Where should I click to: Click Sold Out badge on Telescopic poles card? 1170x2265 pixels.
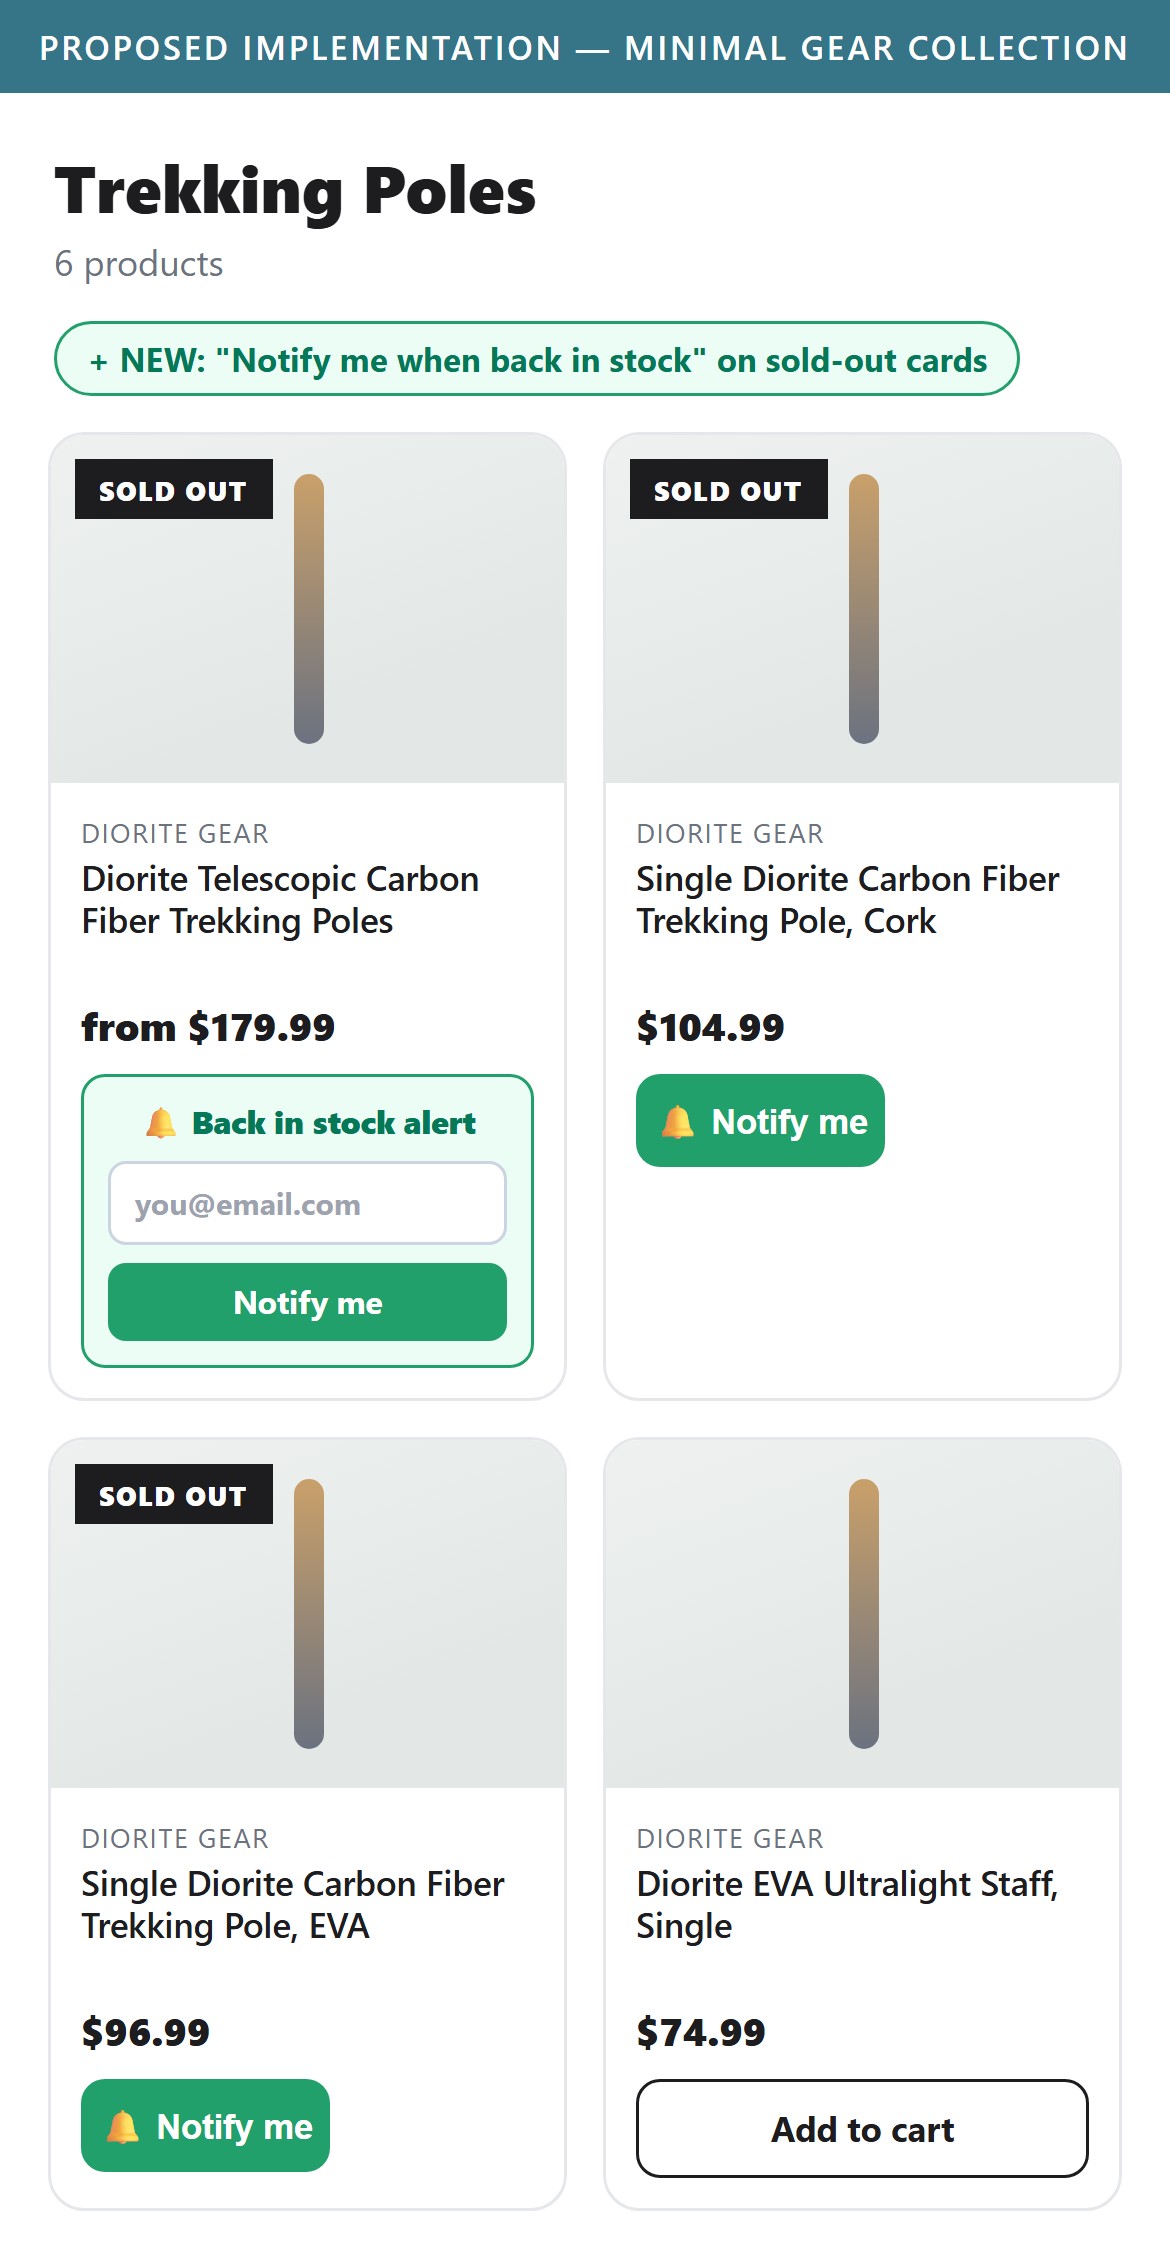click(174, 489)
